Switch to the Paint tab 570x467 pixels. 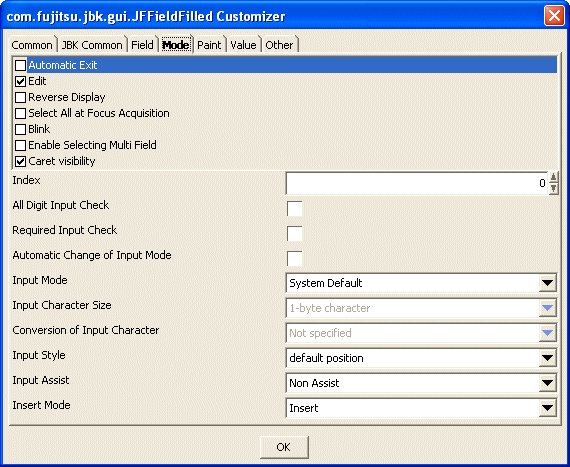click(x=209, y=45)
